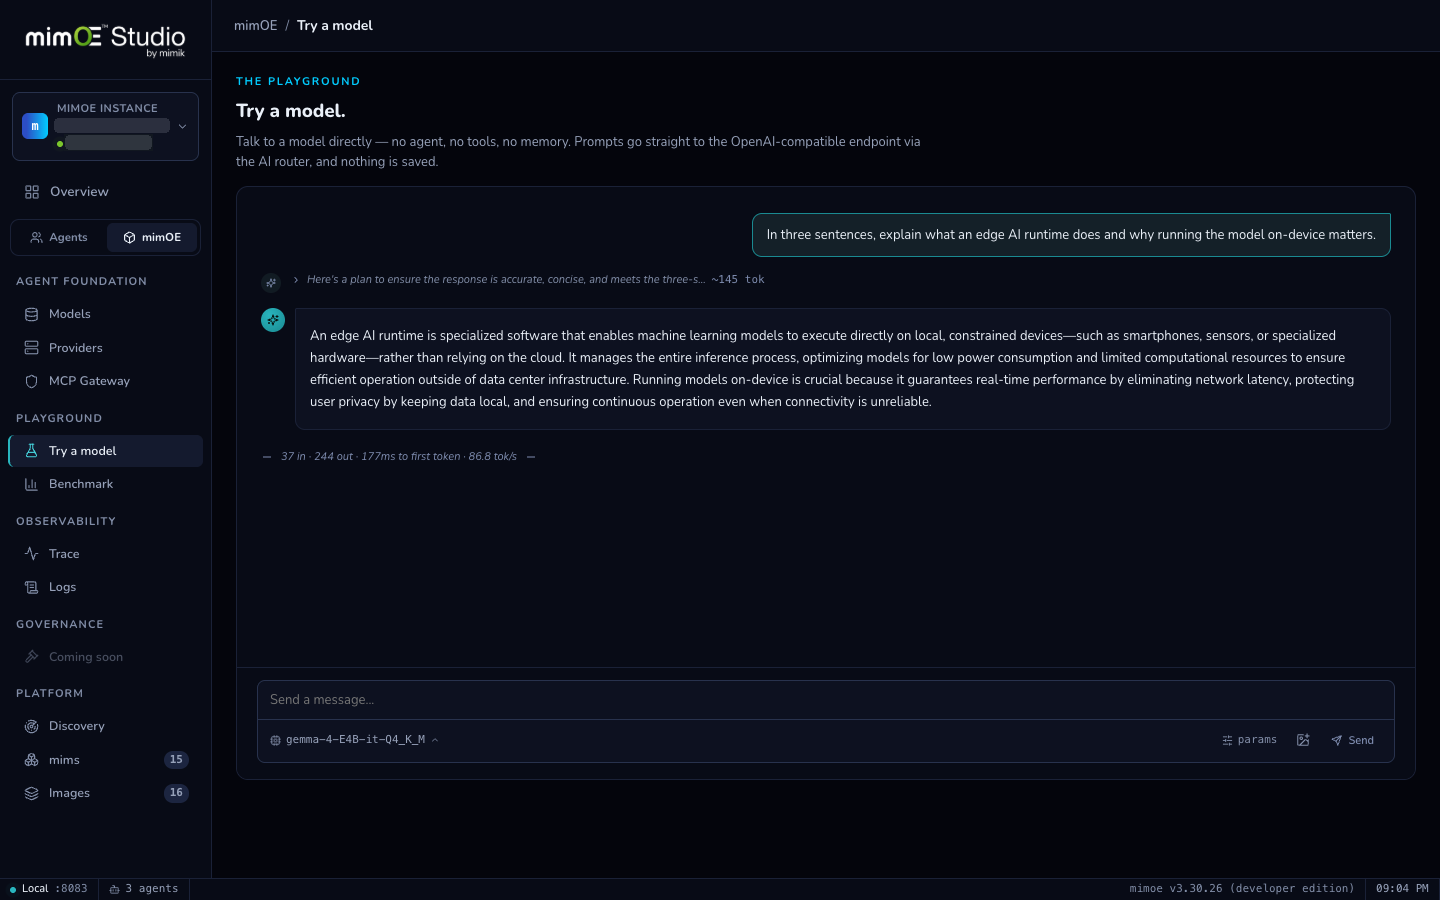The height and width of the screenshot is (900, 1440).
Task: Open the mimOE instance selector dropdown
Action: [x=105, y=126]
